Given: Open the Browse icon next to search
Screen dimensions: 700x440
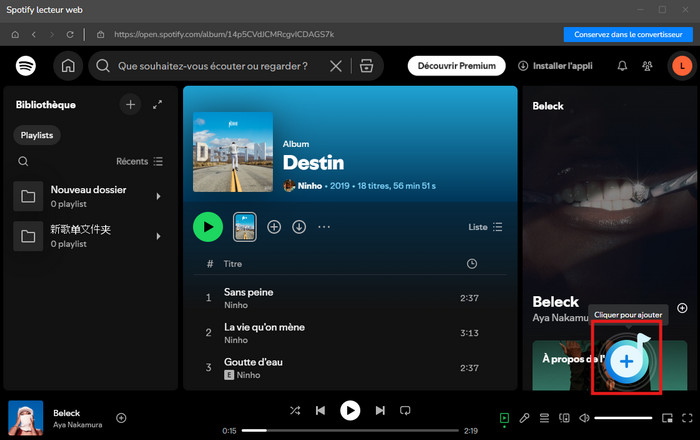Looking at the screenshot, I should point(367,66).
